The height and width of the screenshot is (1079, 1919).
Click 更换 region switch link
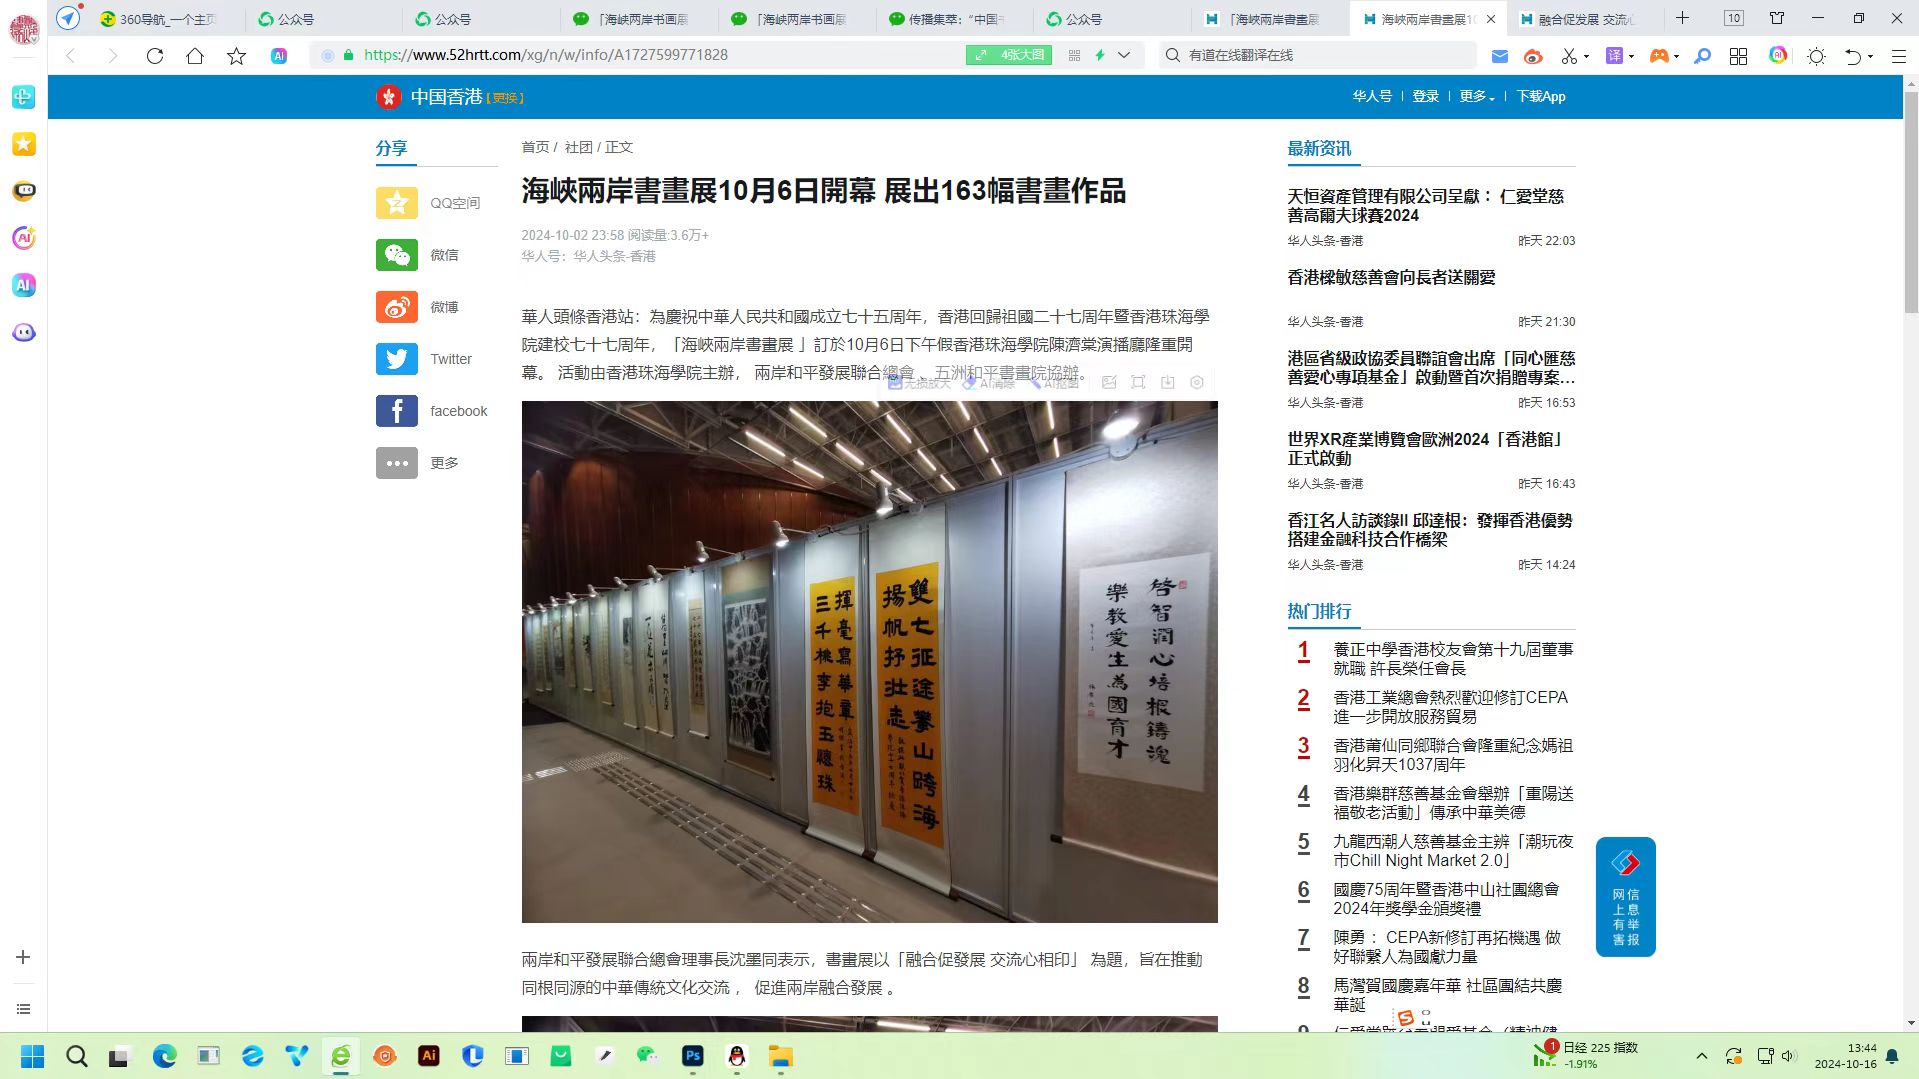pos(505,98)
